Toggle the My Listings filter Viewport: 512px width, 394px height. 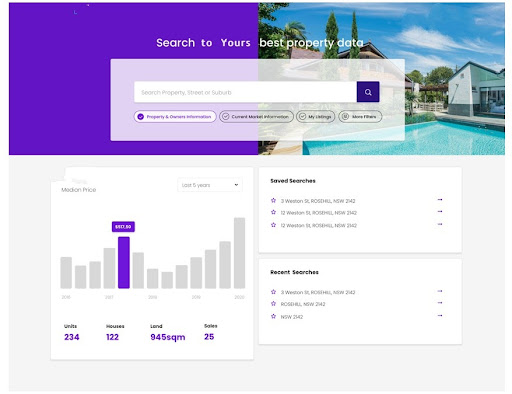(315, 117)
